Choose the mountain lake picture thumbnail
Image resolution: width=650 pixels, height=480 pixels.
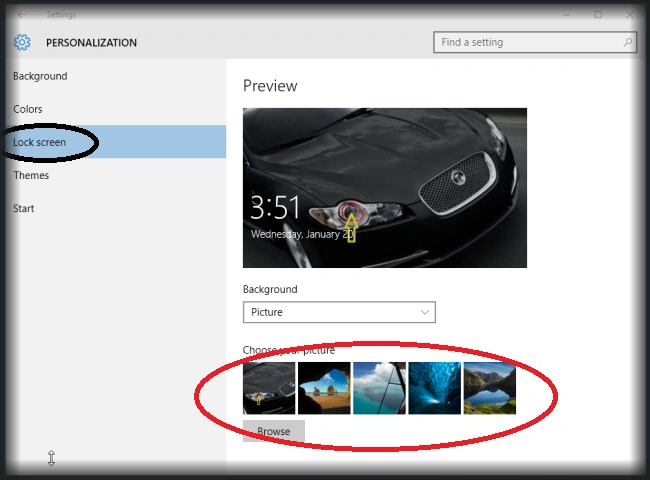pyautogui.click(x=490, y=388)
